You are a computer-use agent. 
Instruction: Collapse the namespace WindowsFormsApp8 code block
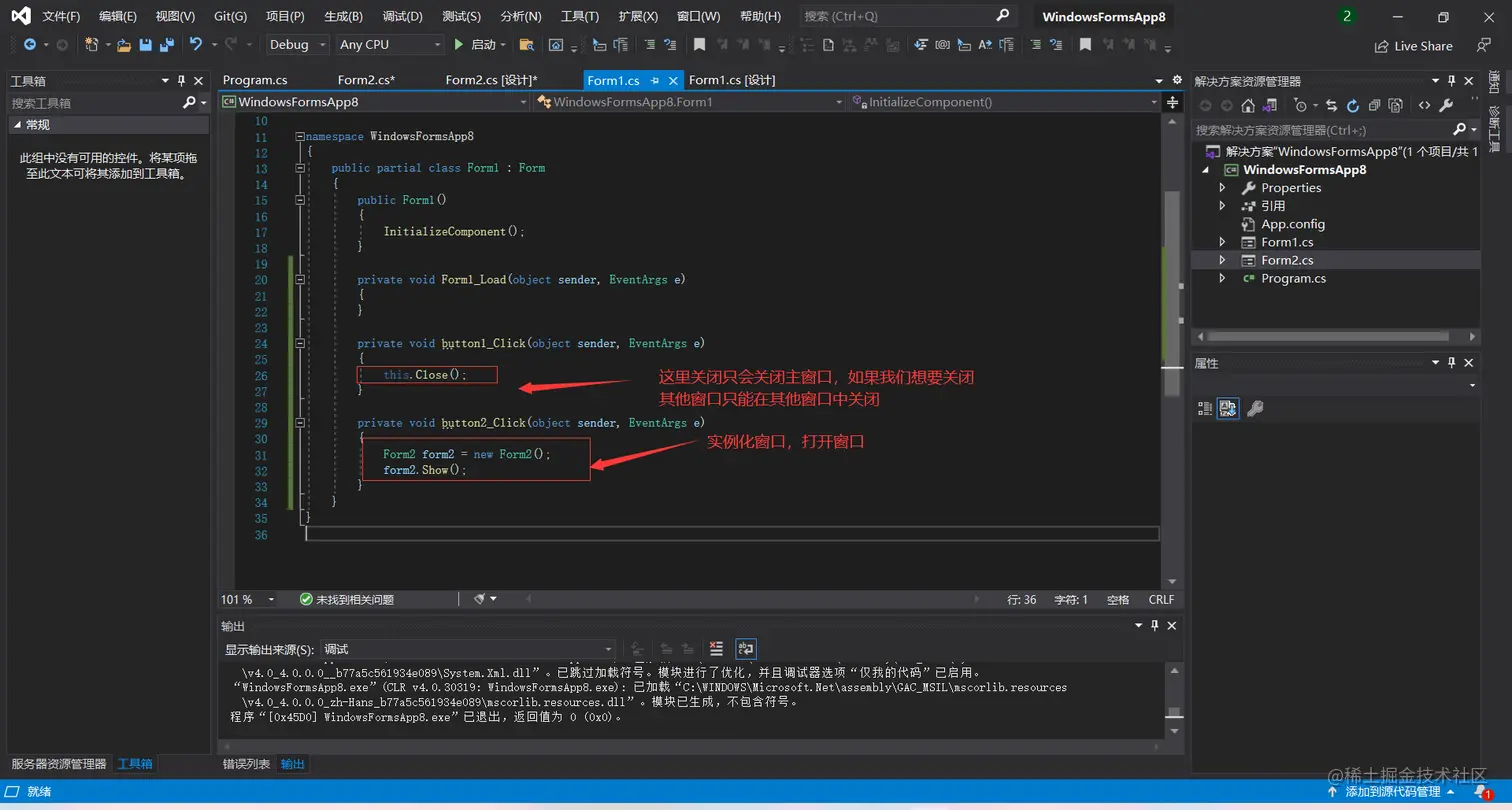300,136
